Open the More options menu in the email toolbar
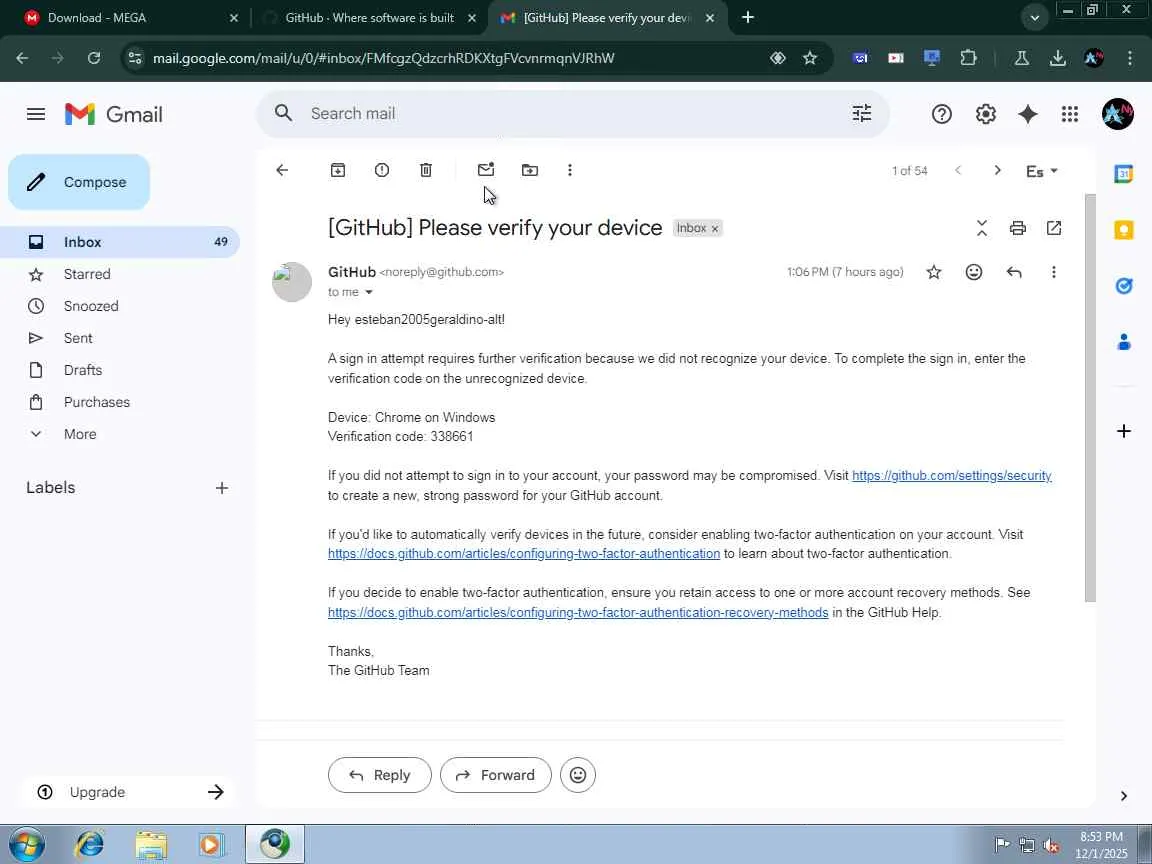Screen dimensions: 1152x864 pyautogui.click(x=569, y=170)
